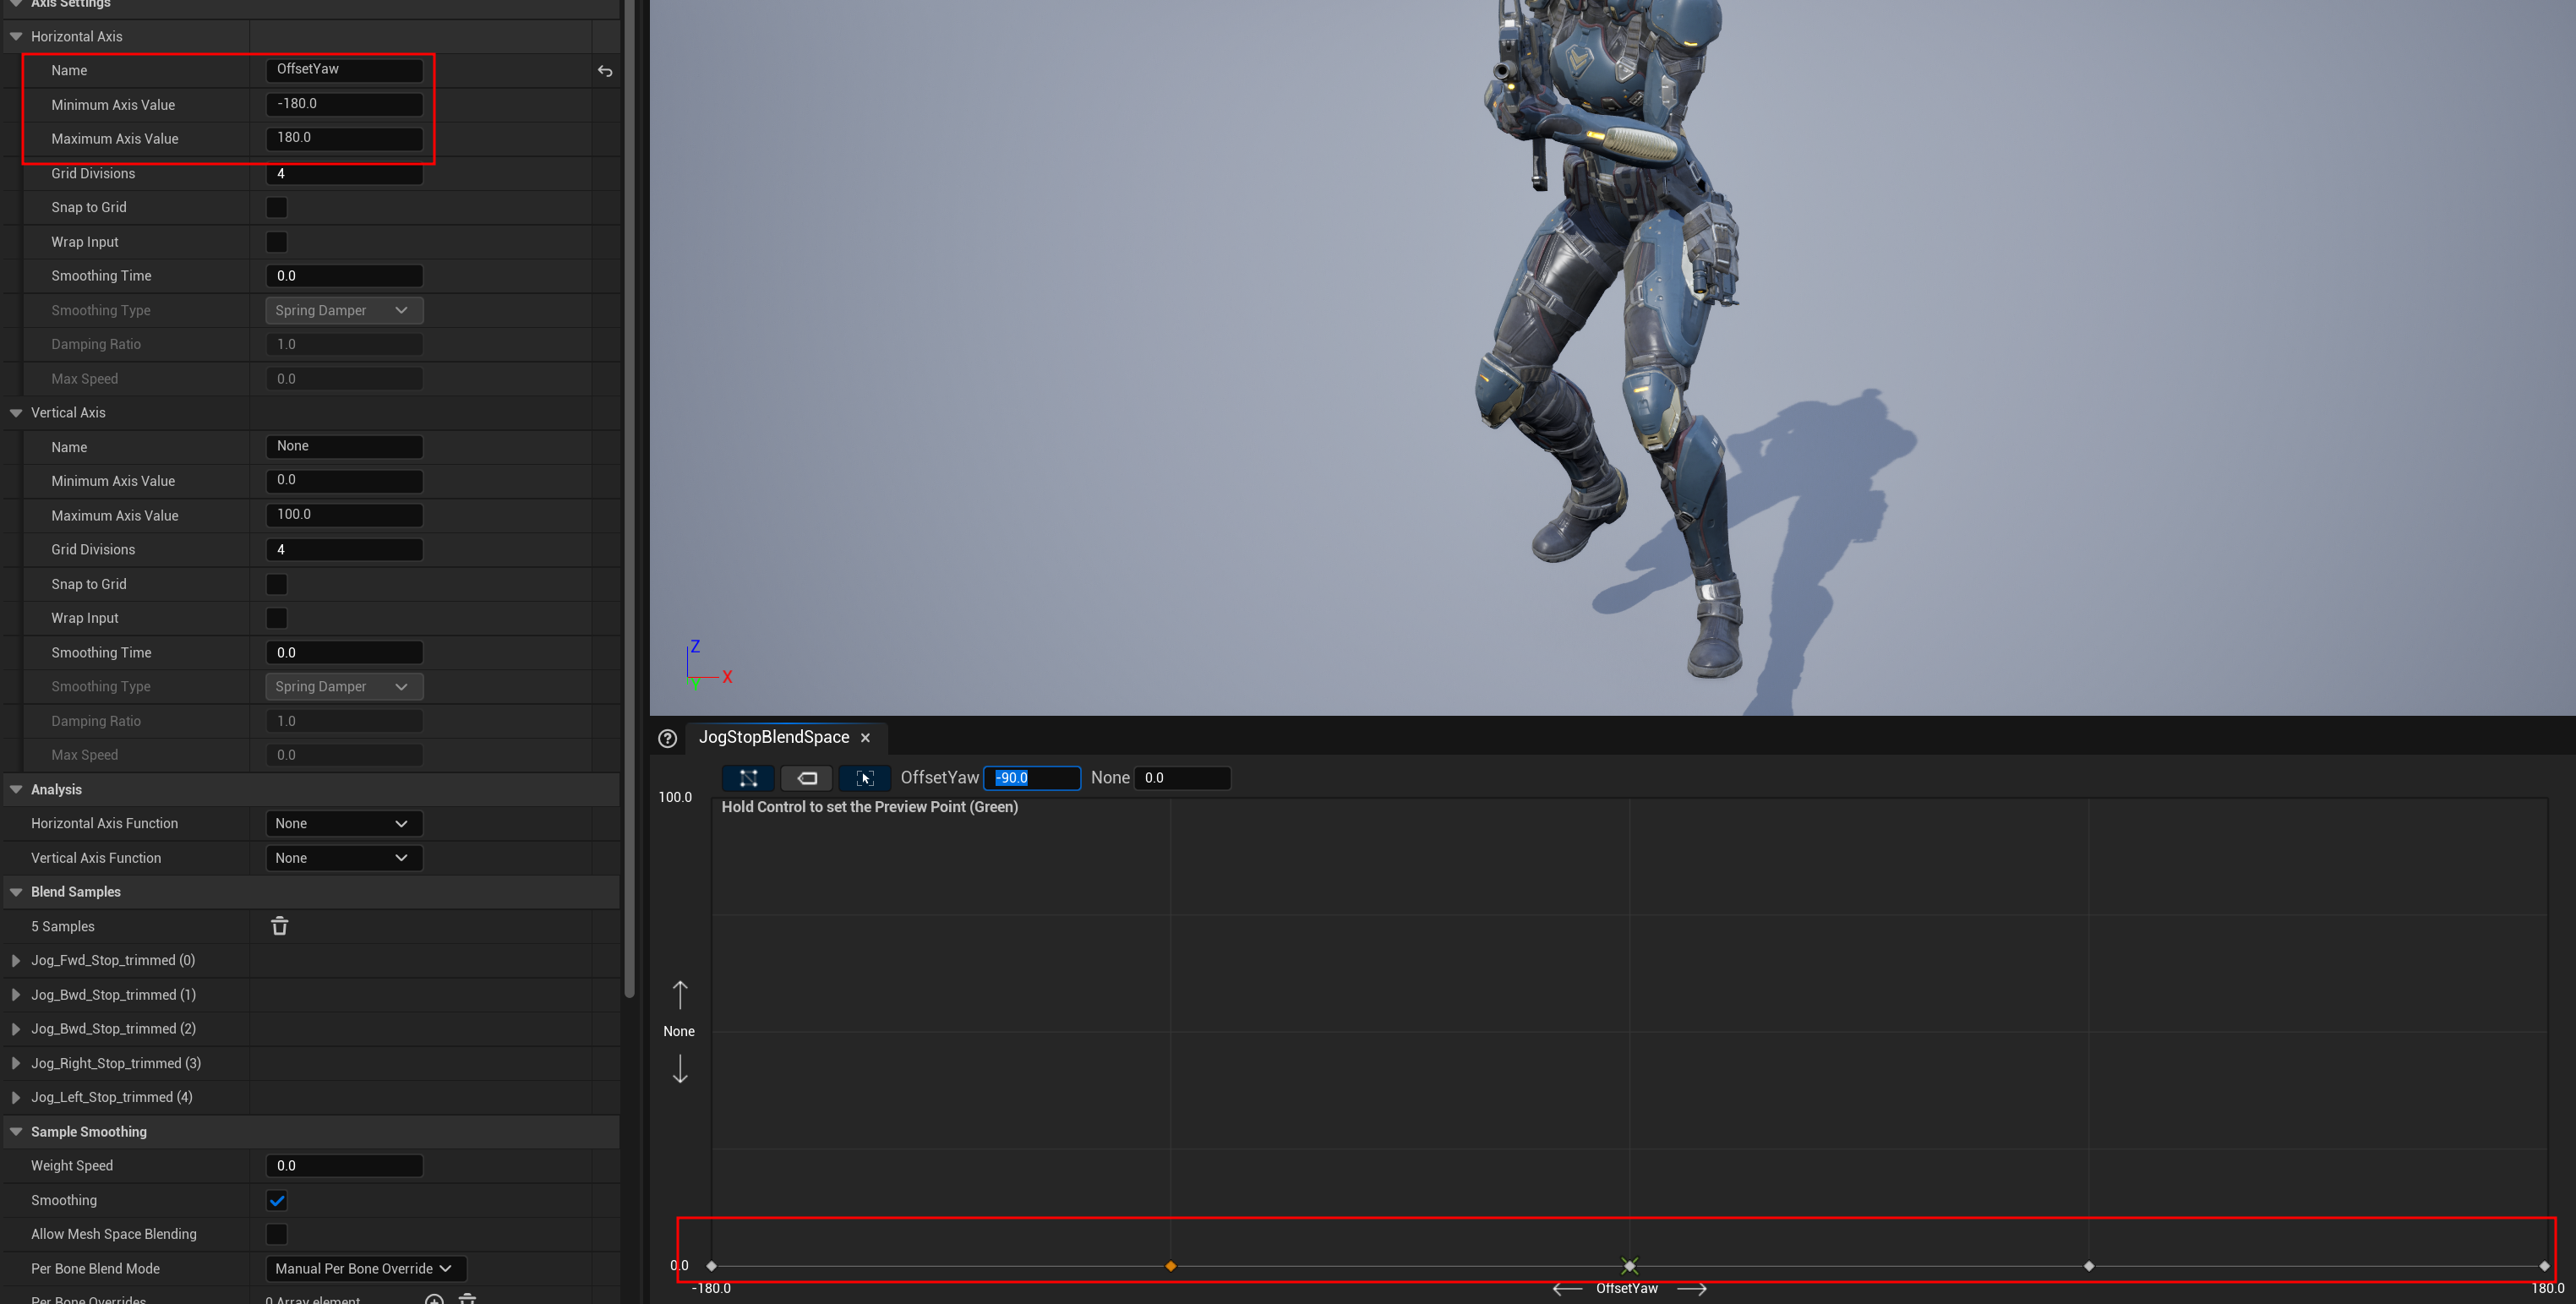Viewport: 2576px width, 1304px height.
Task: Enable Allow Mesh Space Blending
Action: (x=277, y=1234)
